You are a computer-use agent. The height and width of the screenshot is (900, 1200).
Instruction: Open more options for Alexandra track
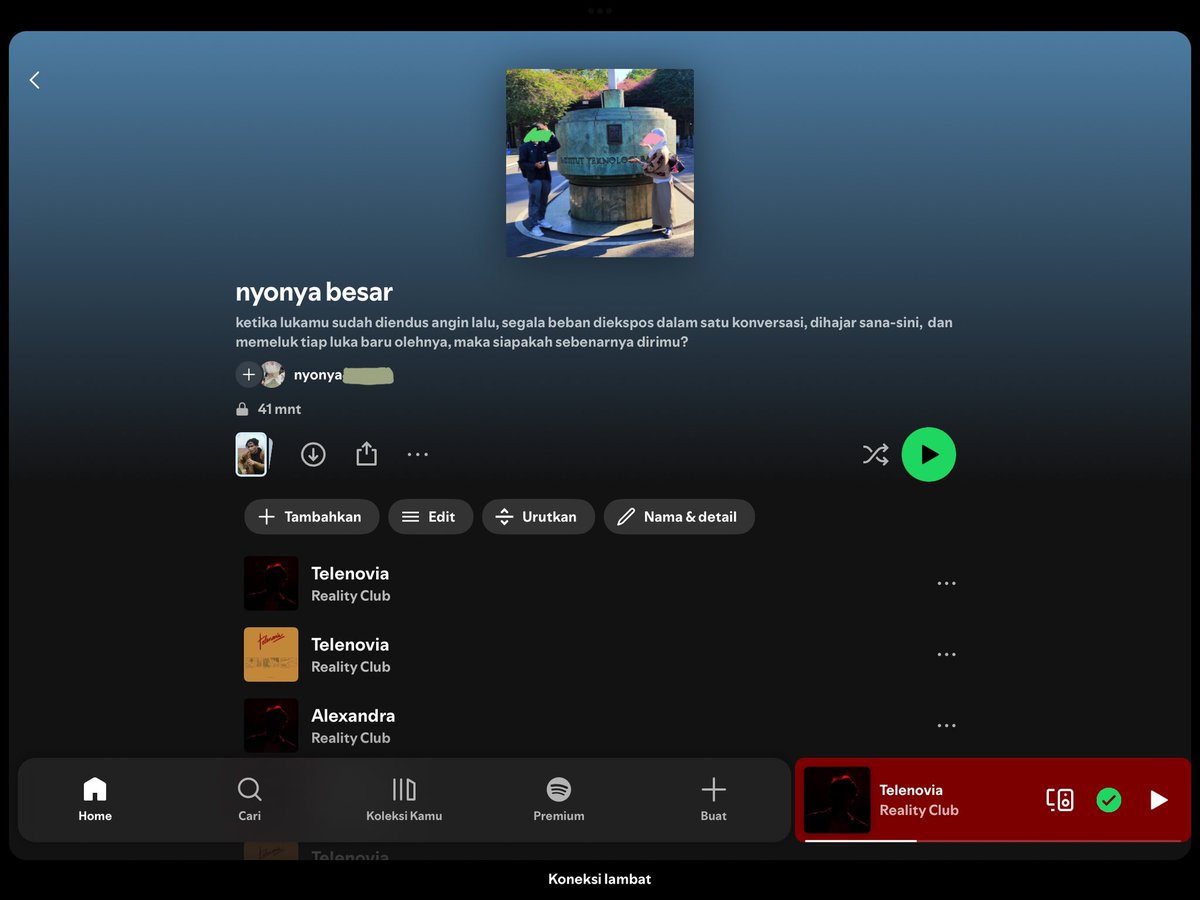point(946,726)
